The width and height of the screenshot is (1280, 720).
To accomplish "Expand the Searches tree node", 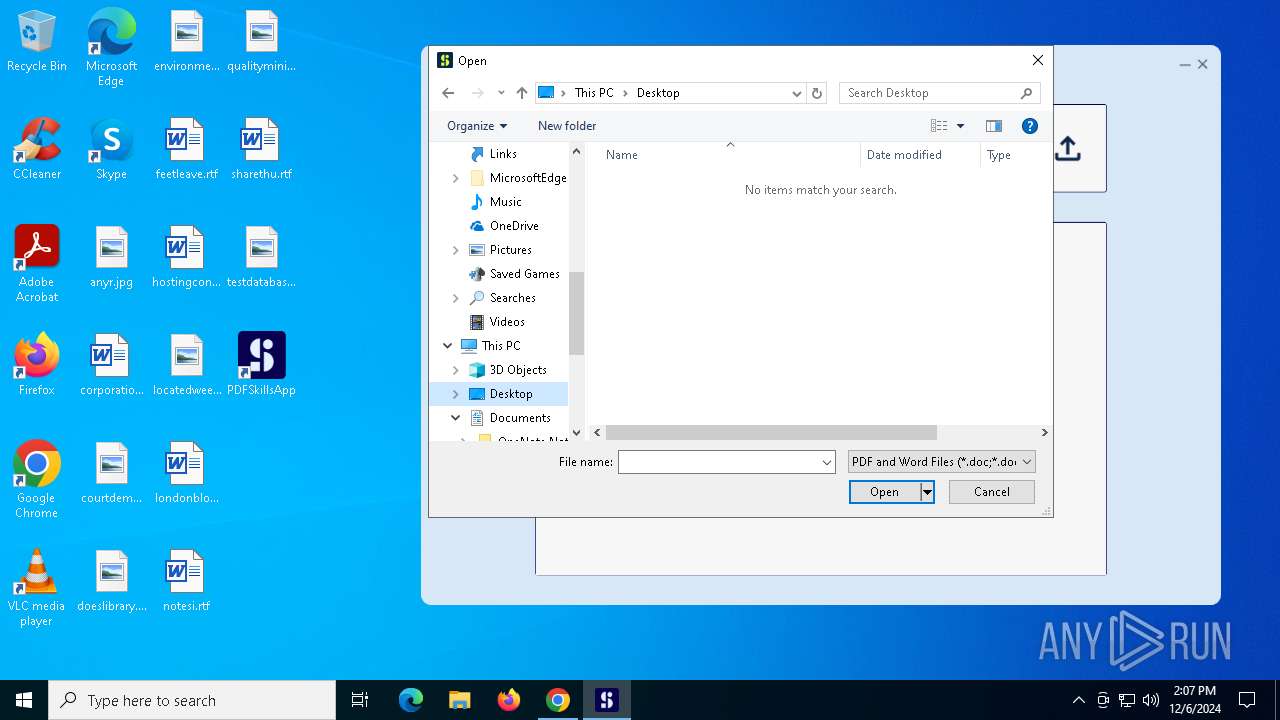I will [456, 298].
